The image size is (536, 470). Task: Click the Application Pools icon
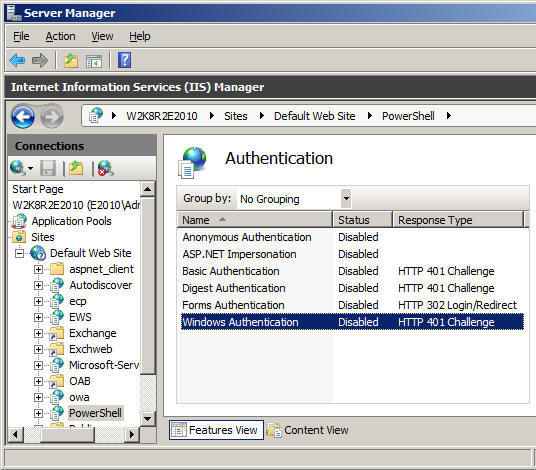pos(19,221)
